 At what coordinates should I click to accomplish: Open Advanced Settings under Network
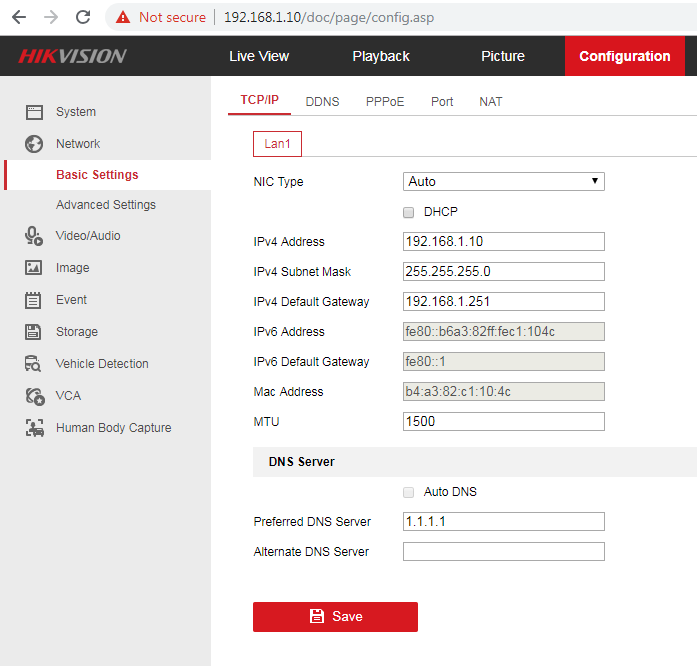click(x=106, y=205)
